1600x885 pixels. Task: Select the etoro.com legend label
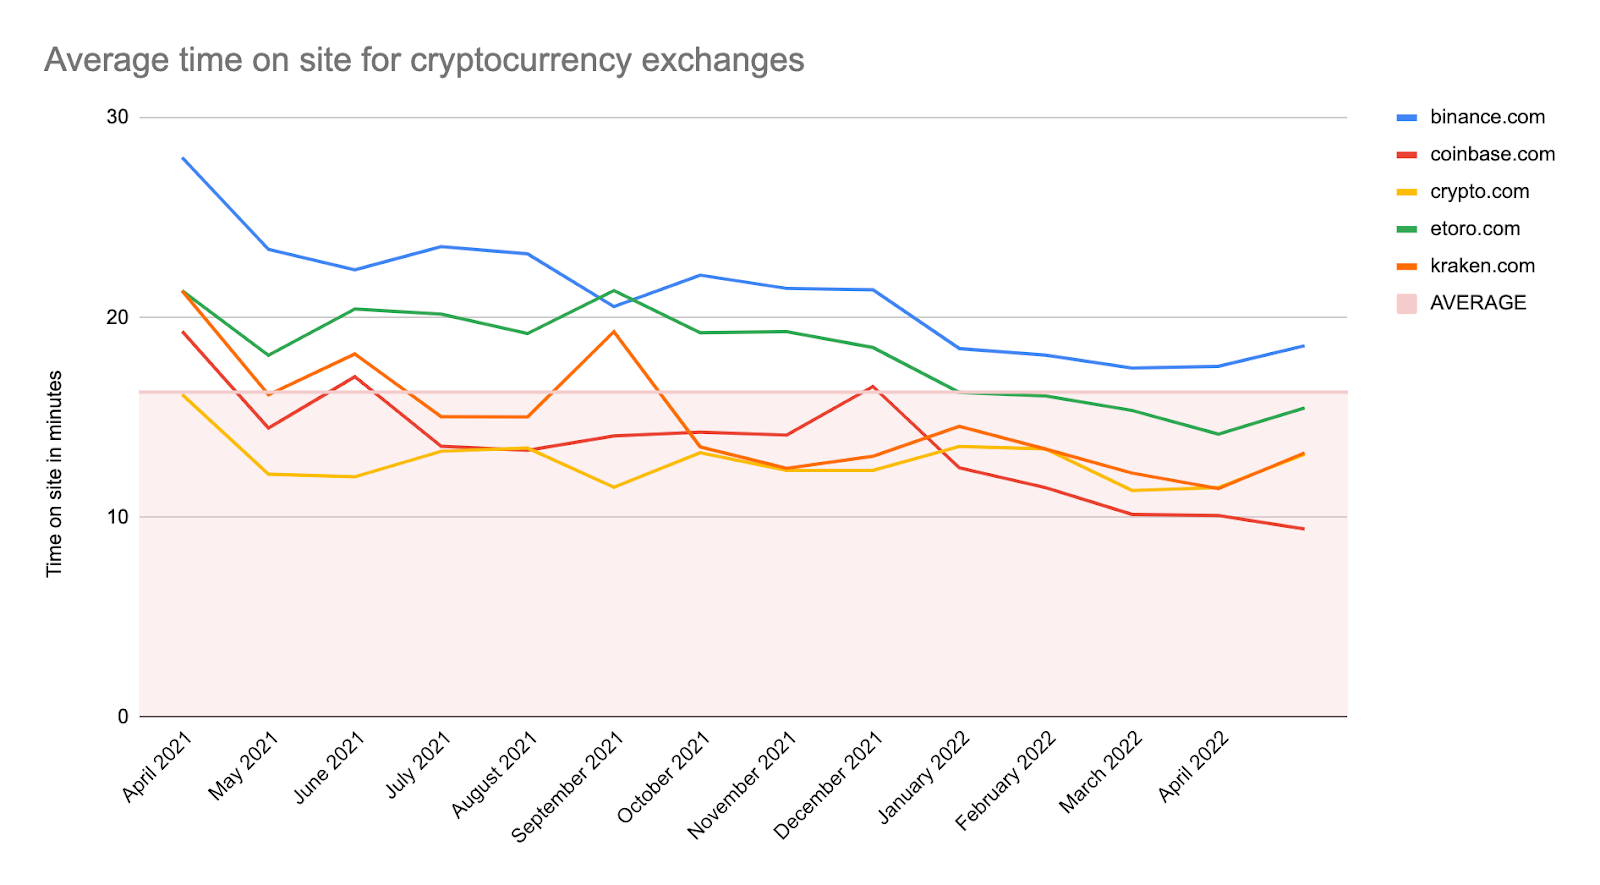(1475, 229)
